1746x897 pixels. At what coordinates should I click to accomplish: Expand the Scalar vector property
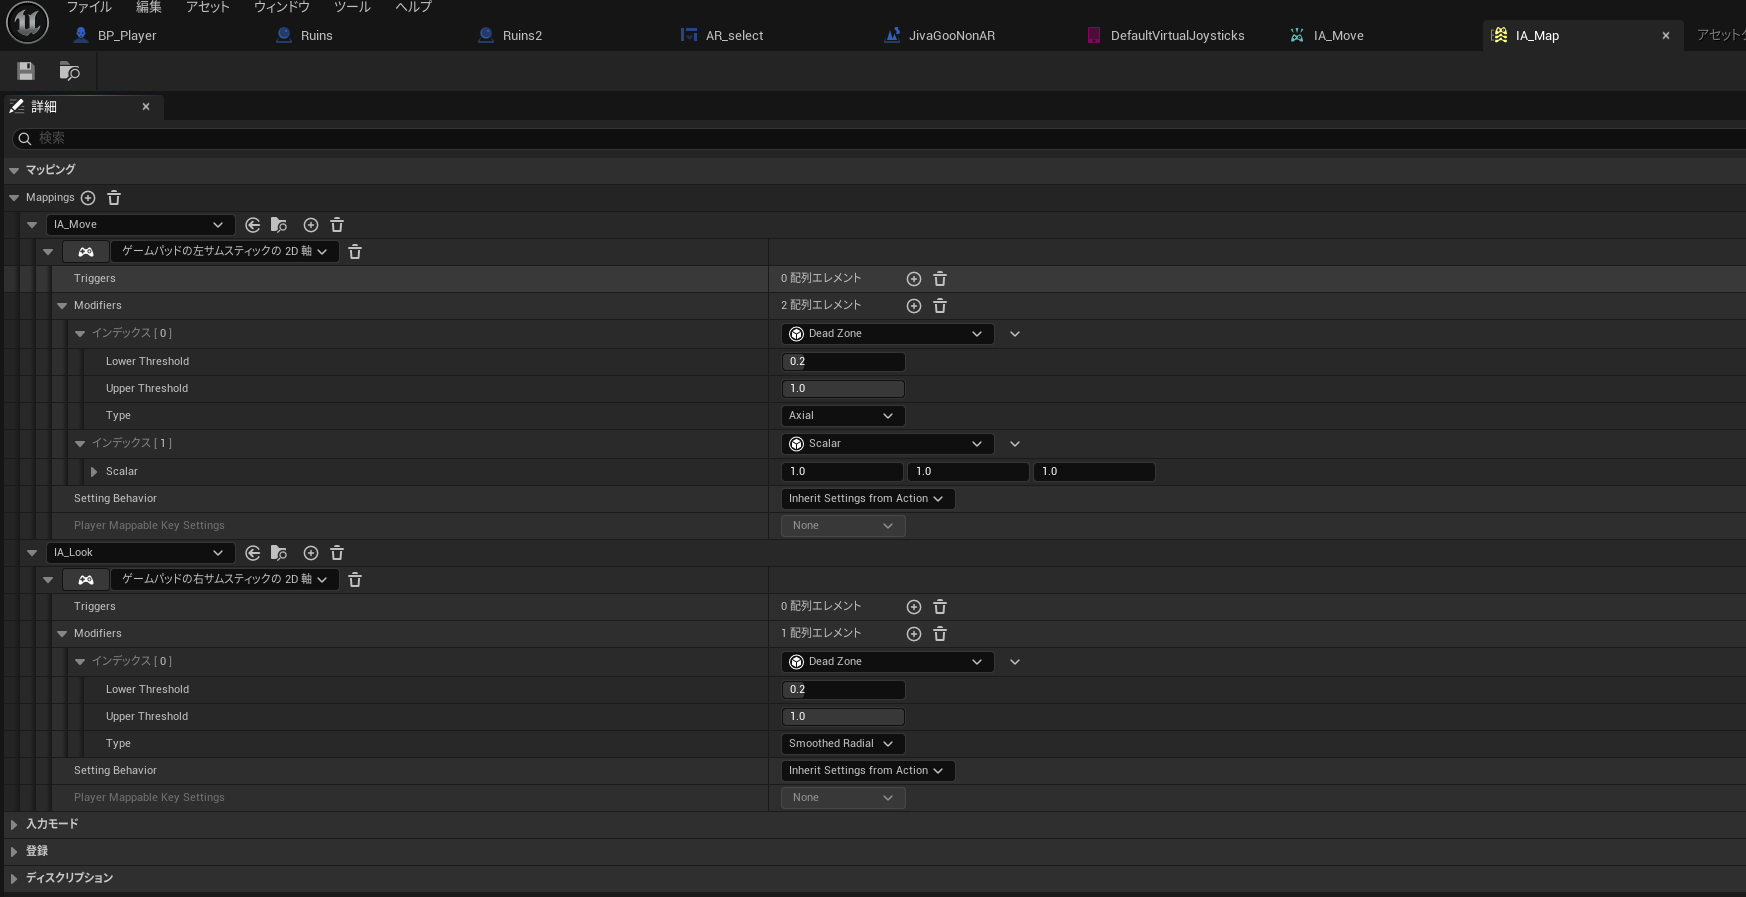(94, 472)
